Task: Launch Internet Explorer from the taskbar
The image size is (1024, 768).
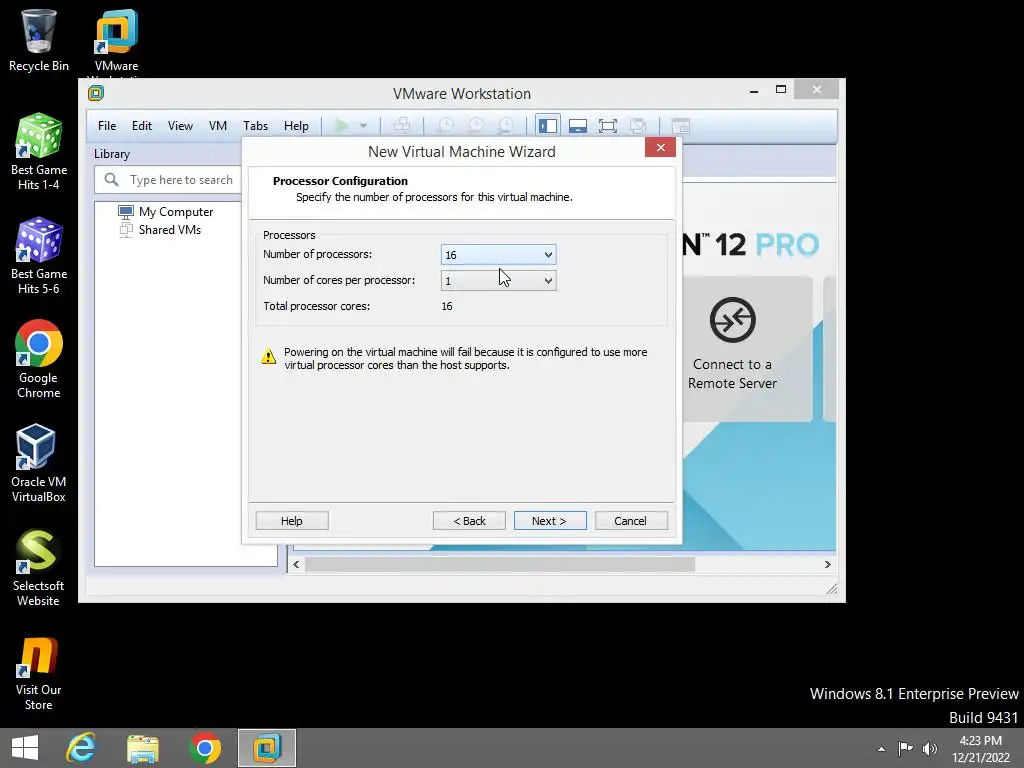Action: click(x=81, y=748)
